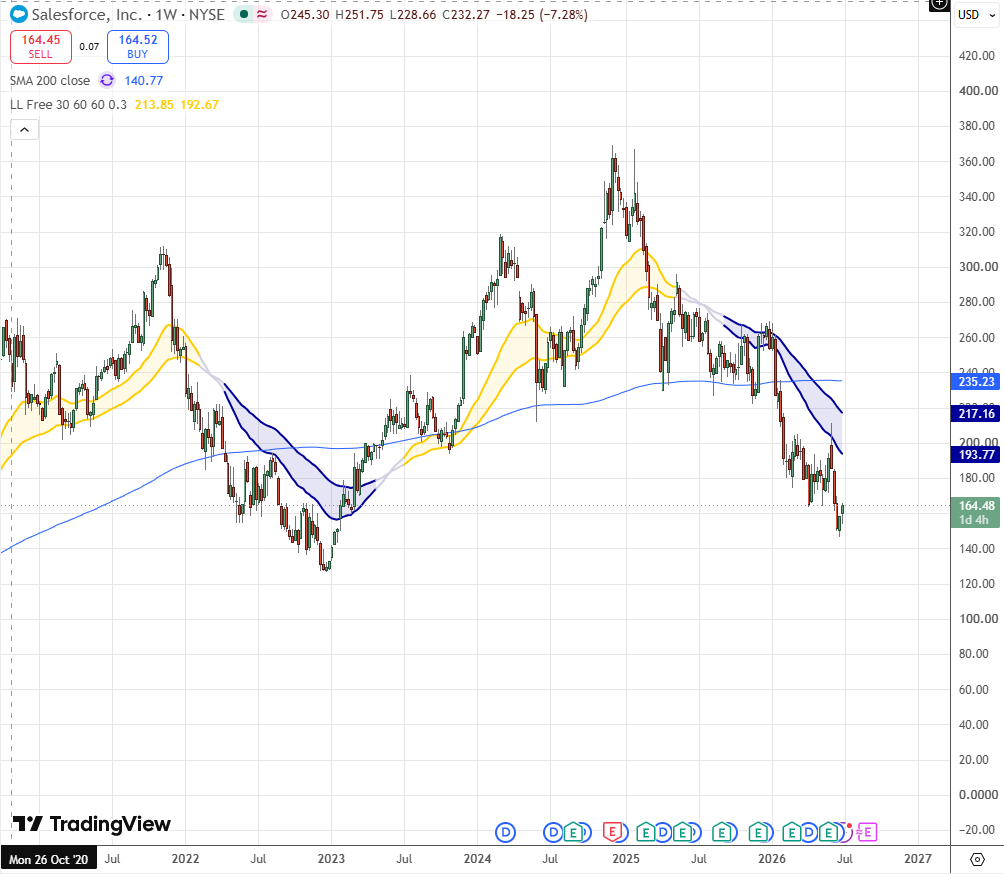Screen dimensions: 1004x874
Task: Click the red earnings E marker
Action: pos(613,832)
